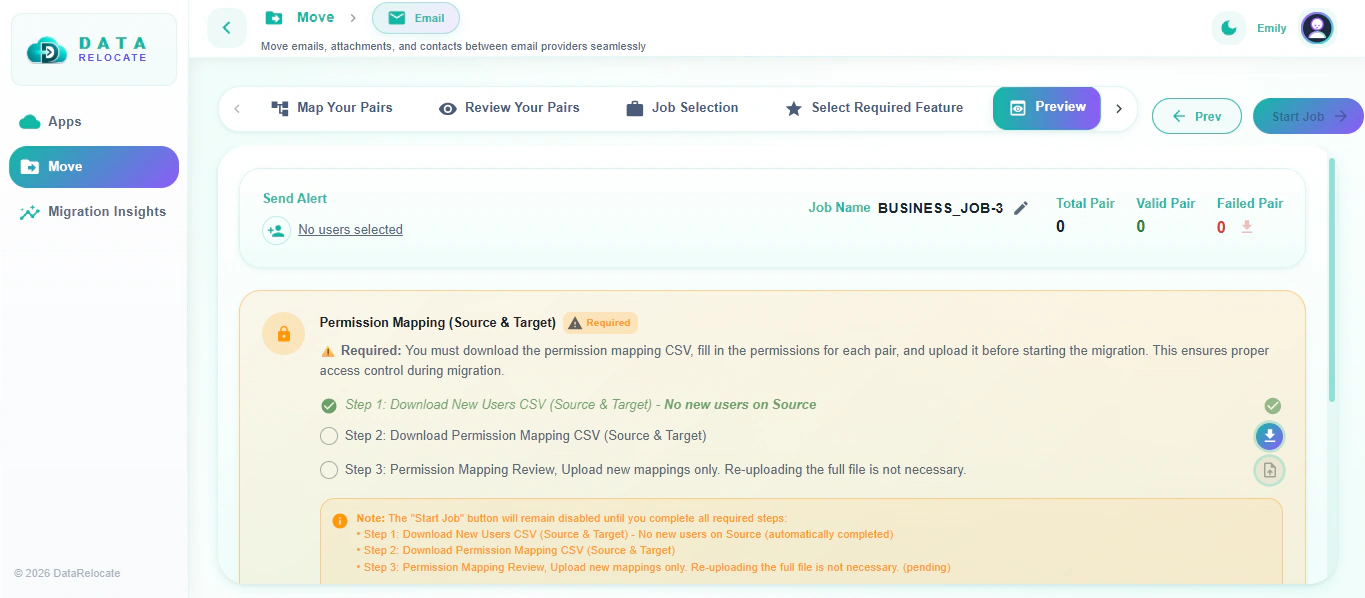Viewport: 1365px width, 598px height.
Task: Click the Prev button
Action: [1197, 116]
